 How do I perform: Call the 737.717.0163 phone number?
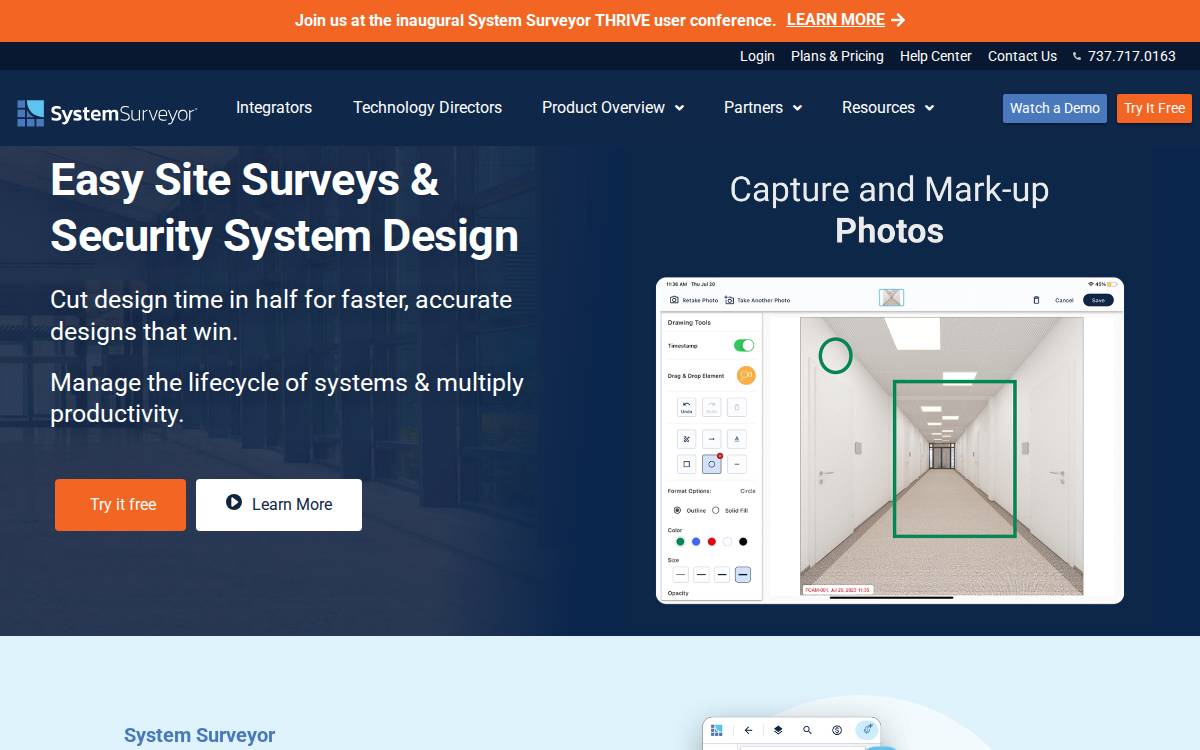coord(1132,56)
